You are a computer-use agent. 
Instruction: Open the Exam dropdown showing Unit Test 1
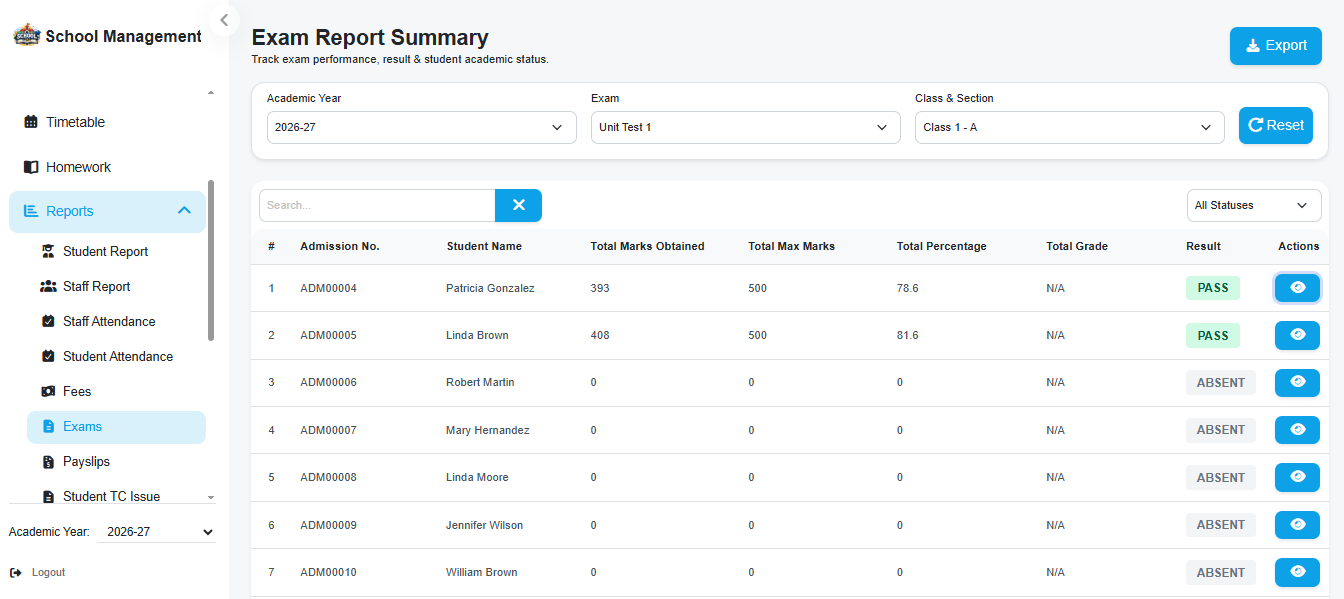[745, 127]
